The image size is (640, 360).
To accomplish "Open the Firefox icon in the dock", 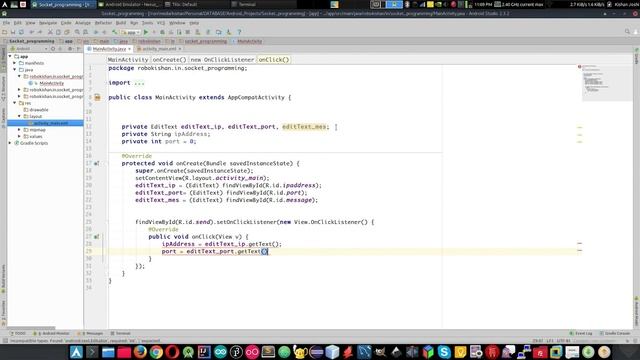I will coord(140,352).
